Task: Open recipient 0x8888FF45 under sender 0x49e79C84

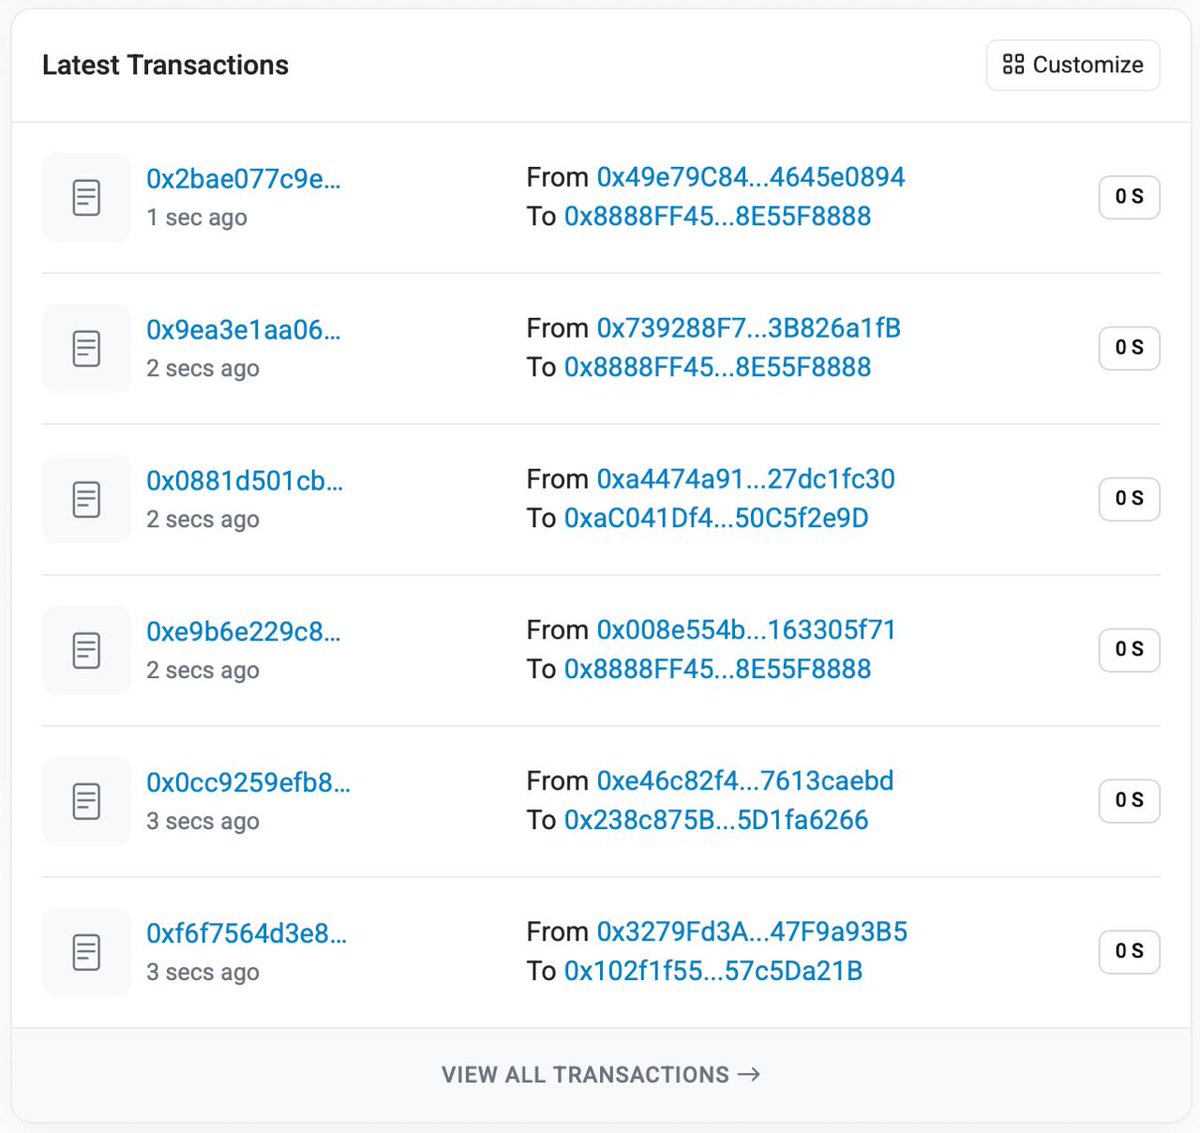Action: pyautogui.click(x=717, y=216)
